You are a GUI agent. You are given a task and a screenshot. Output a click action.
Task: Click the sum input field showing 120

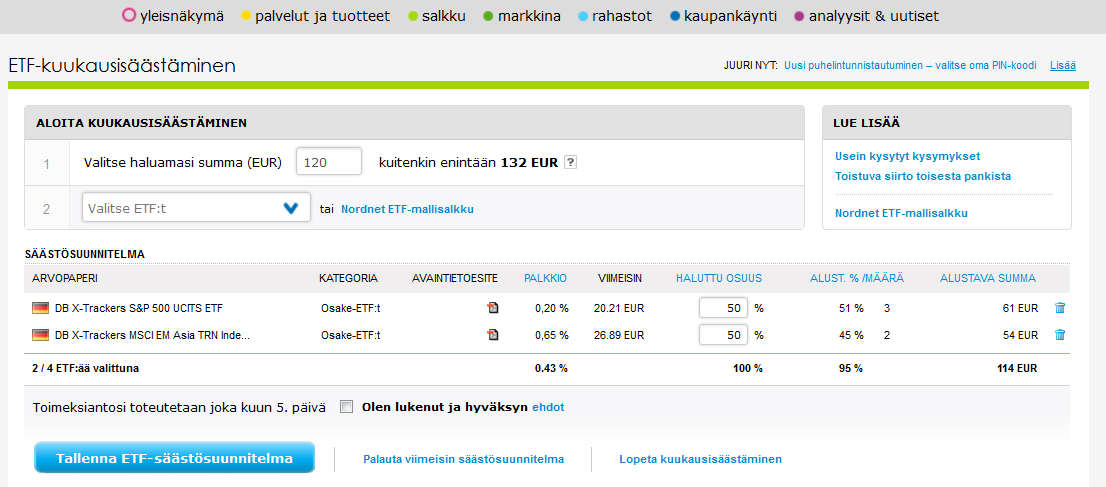[329, 162]
